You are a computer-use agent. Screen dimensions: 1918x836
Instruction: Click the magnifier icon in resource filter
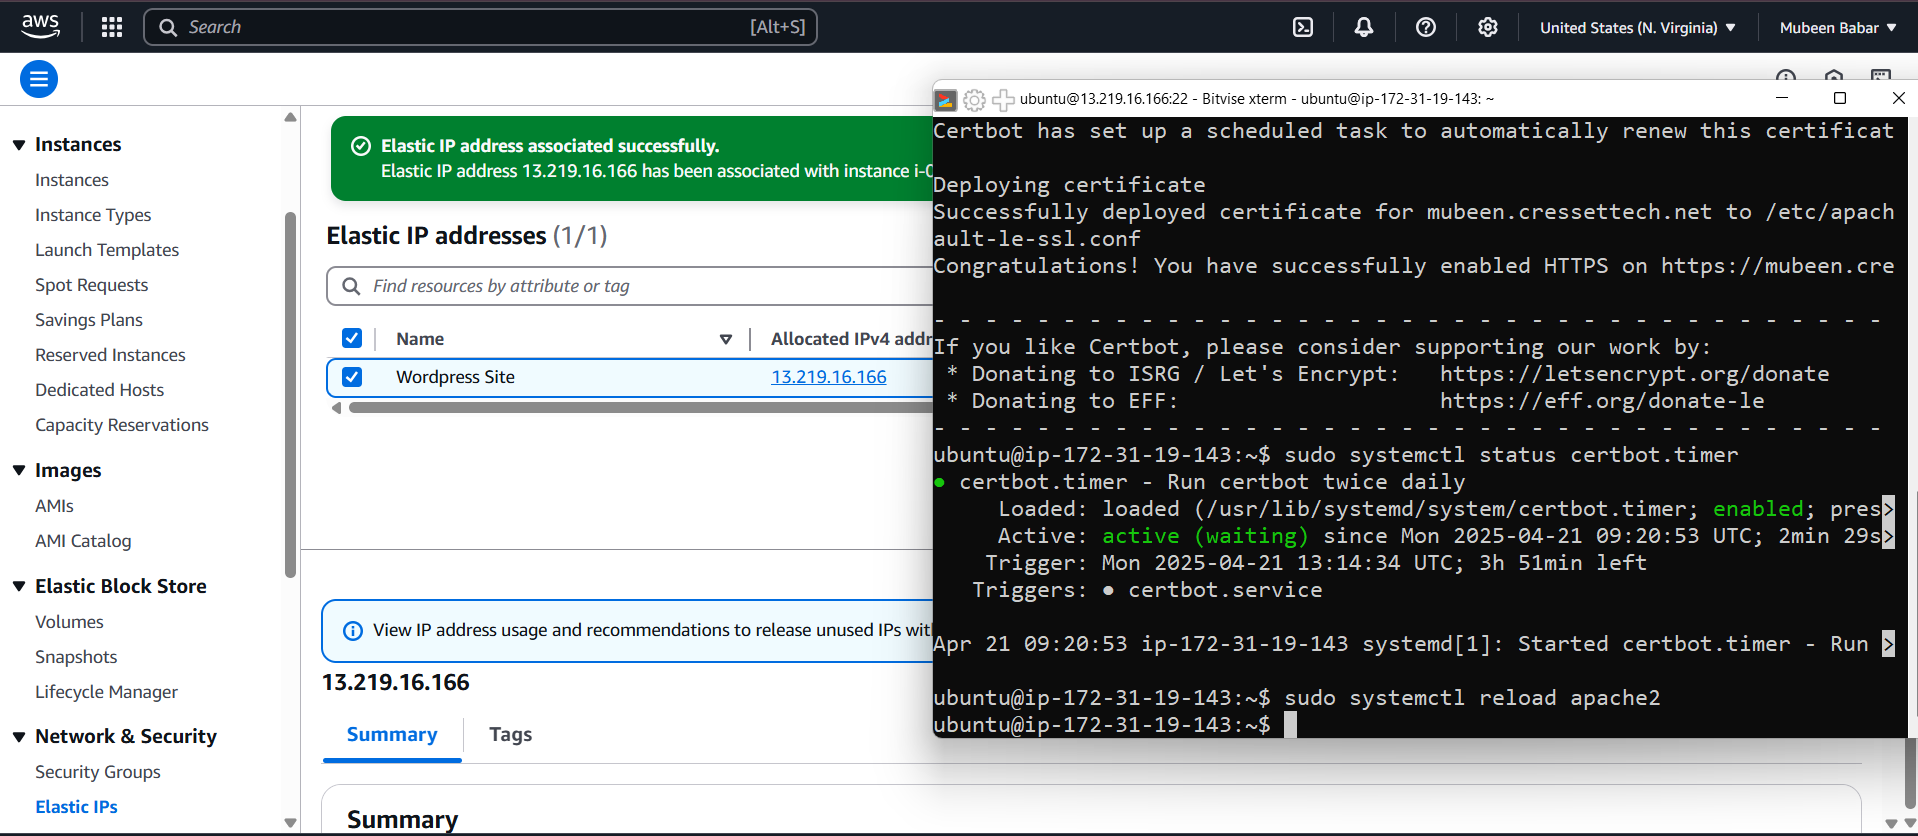pos(351,286)
